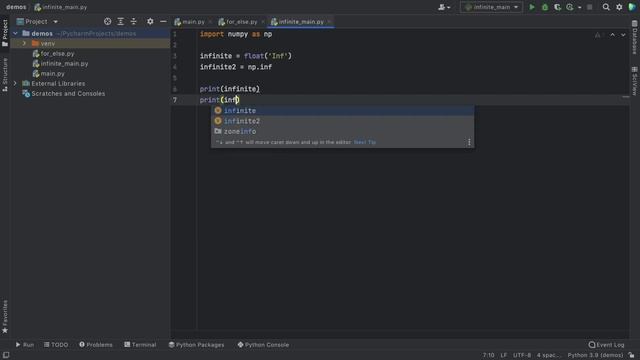Choose 'infinite' completion suggestion
Screen dimensions: 640x360
coord(342,111)
